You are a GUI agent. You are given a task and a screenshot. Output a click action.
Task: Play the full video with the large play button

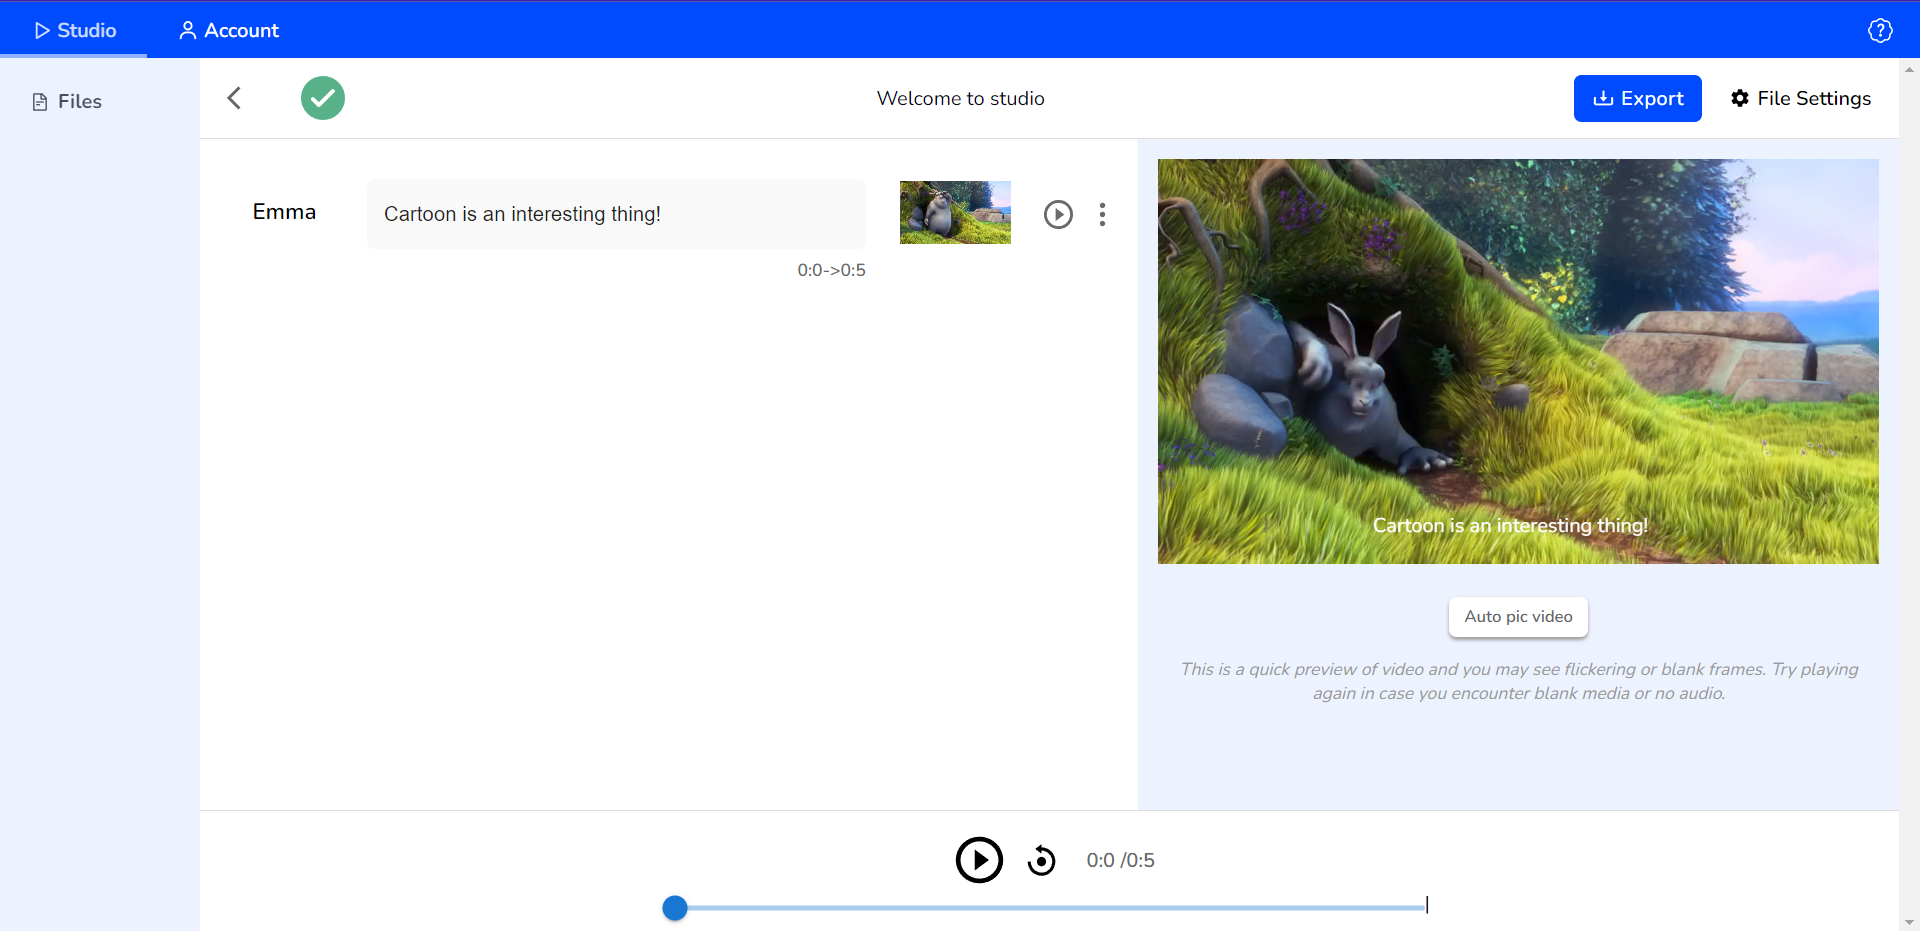coord(979,860)
